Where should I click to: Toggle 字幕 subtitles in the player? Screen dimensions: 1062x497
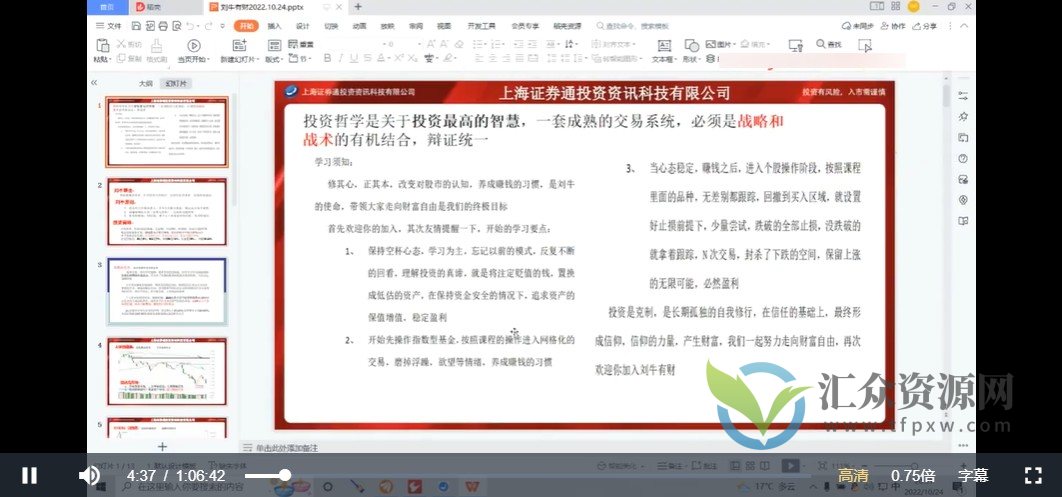coord(973,475)
